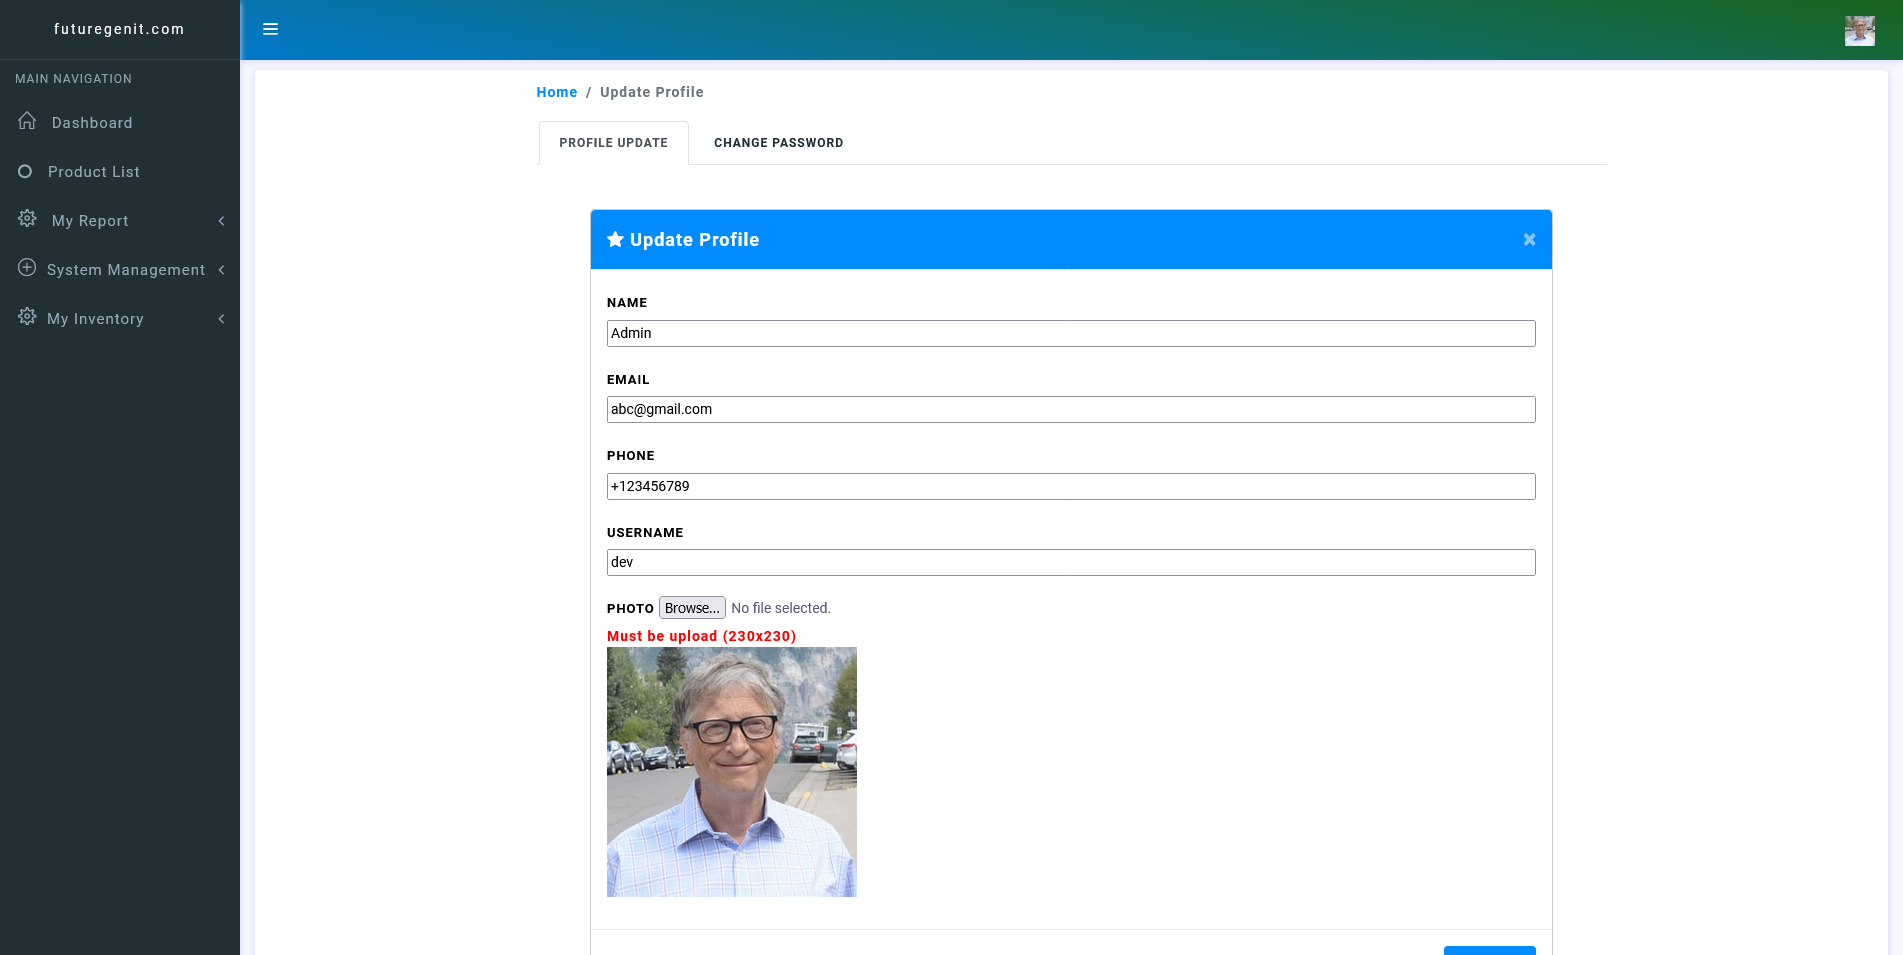Close the Update Profile panel

pyautogui.click(x=1528, y=239)
